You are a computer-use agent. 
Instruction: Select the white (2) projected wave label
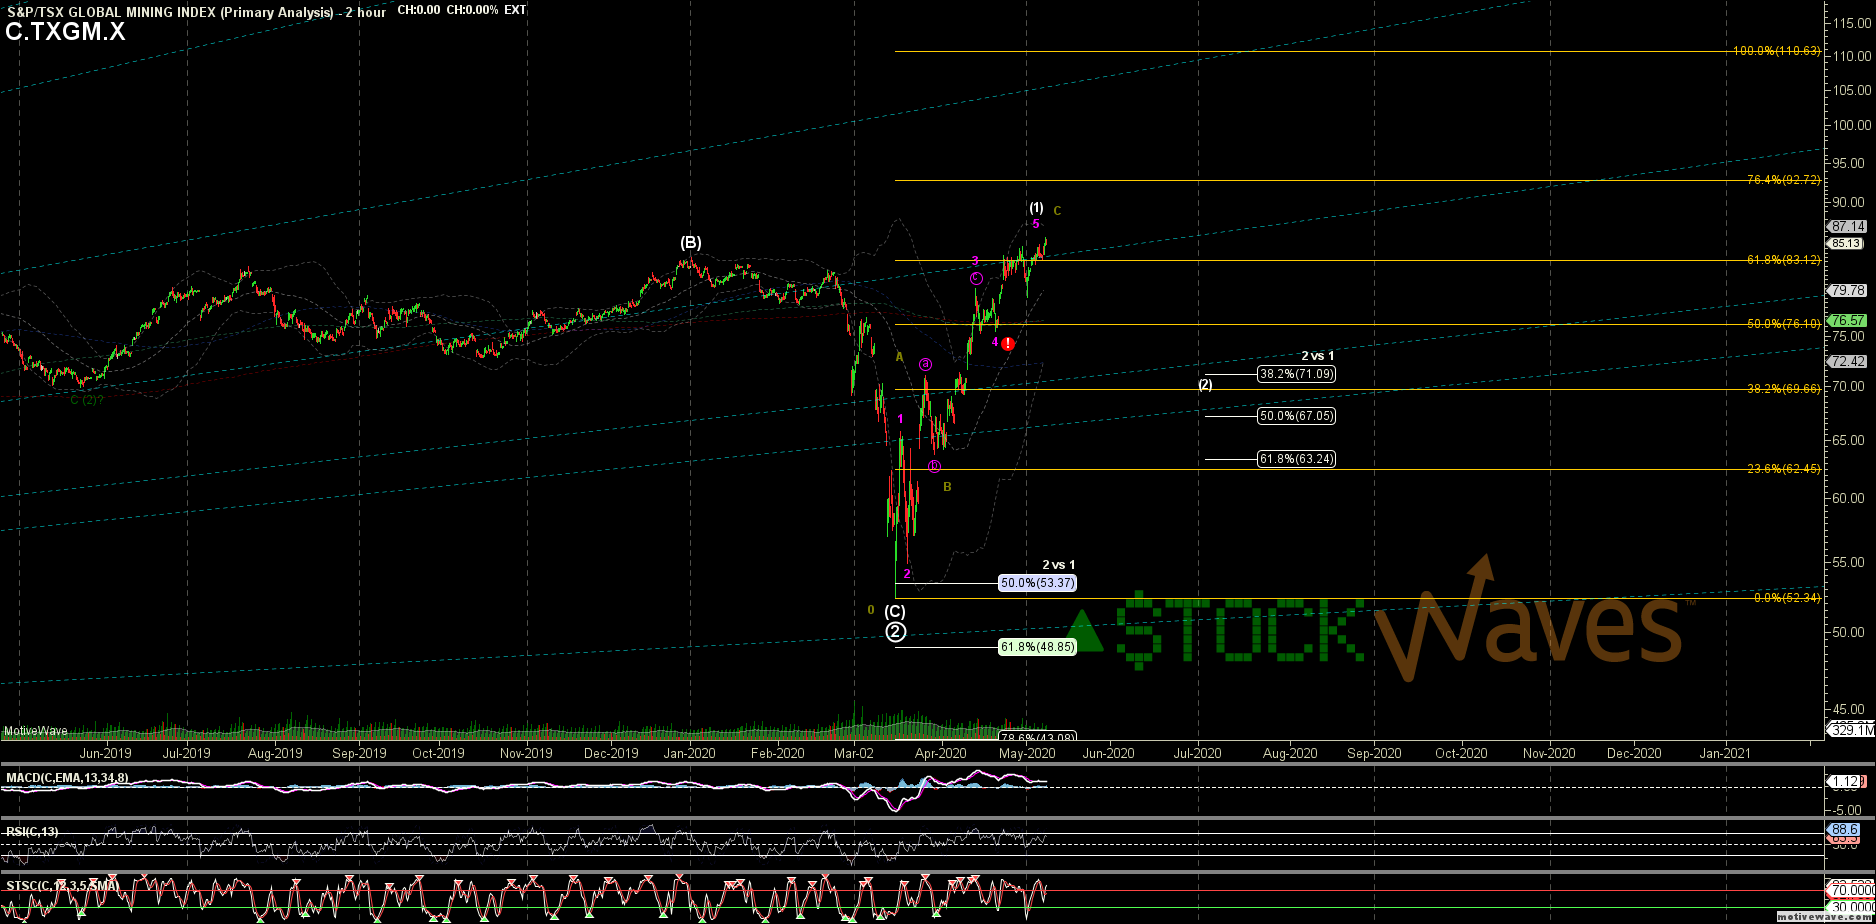coord(1205,385)
